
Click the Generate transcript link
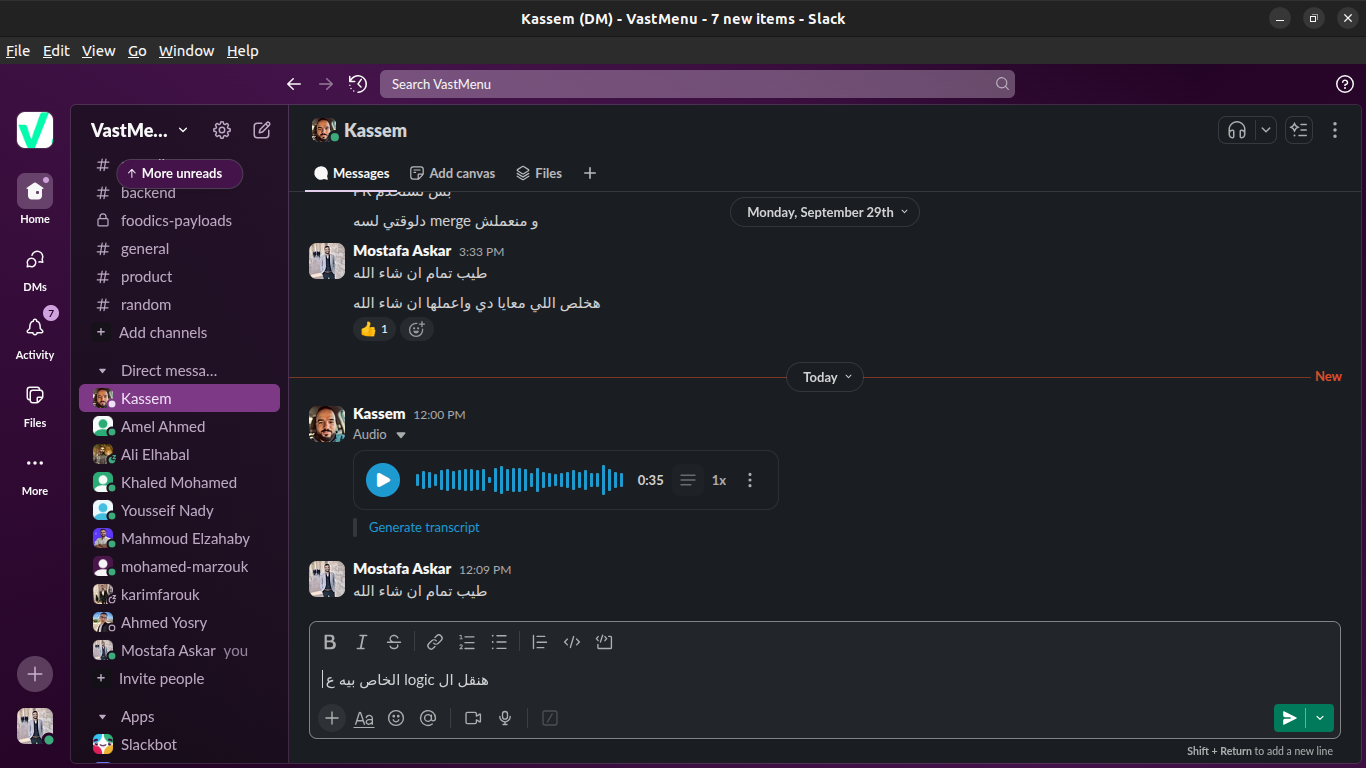424,527
